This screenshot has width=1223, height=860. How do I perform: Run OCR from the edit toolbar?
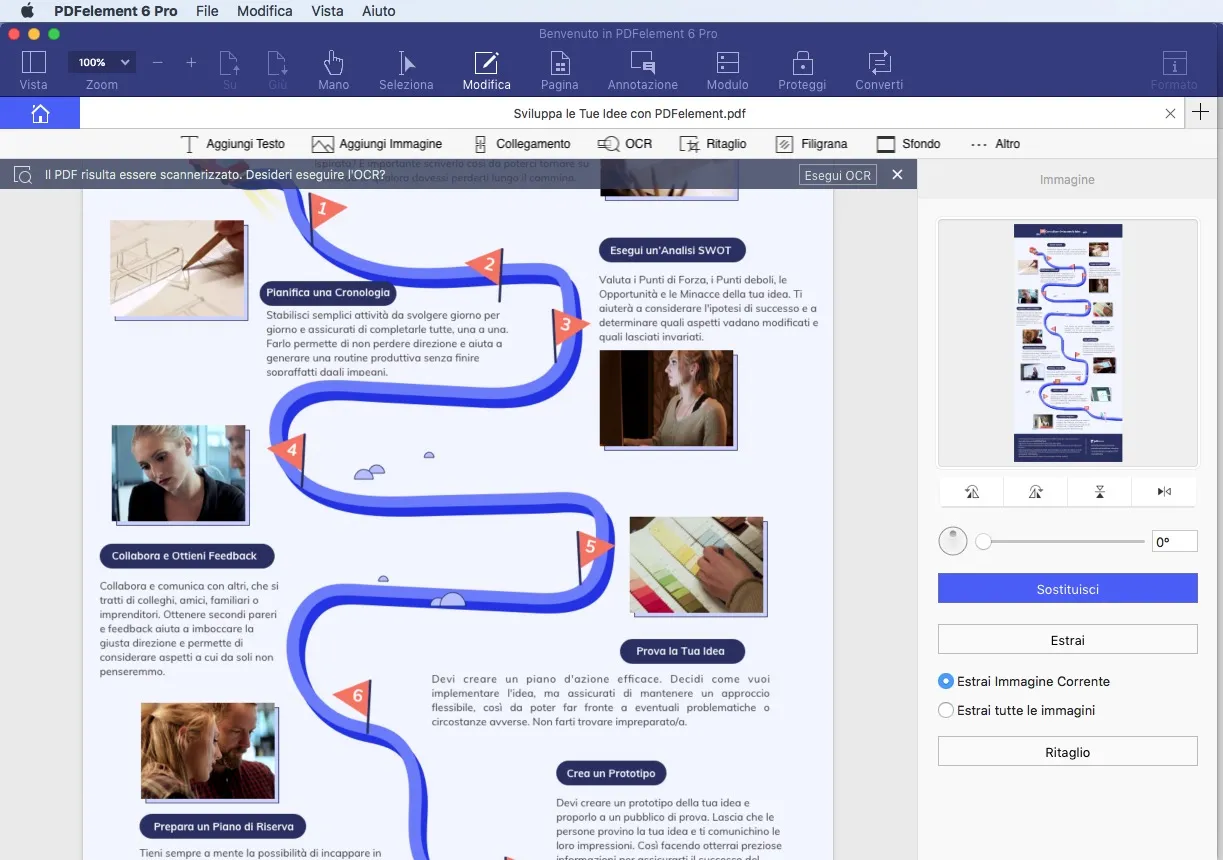click(625, 143)
